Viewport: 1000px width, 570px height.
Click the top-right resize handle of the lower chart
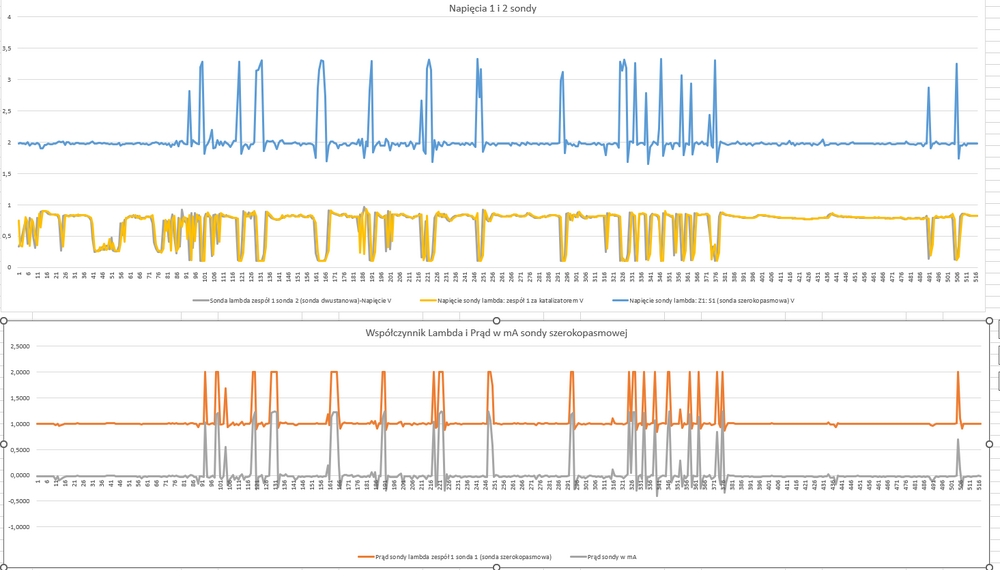[x=990, y=320]
